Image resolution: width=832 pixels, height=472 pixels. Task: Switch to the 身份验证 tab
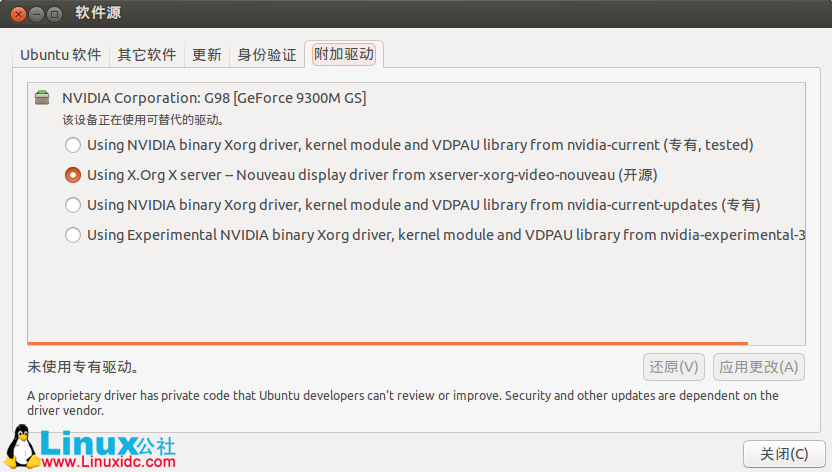(x=266, y=55)
